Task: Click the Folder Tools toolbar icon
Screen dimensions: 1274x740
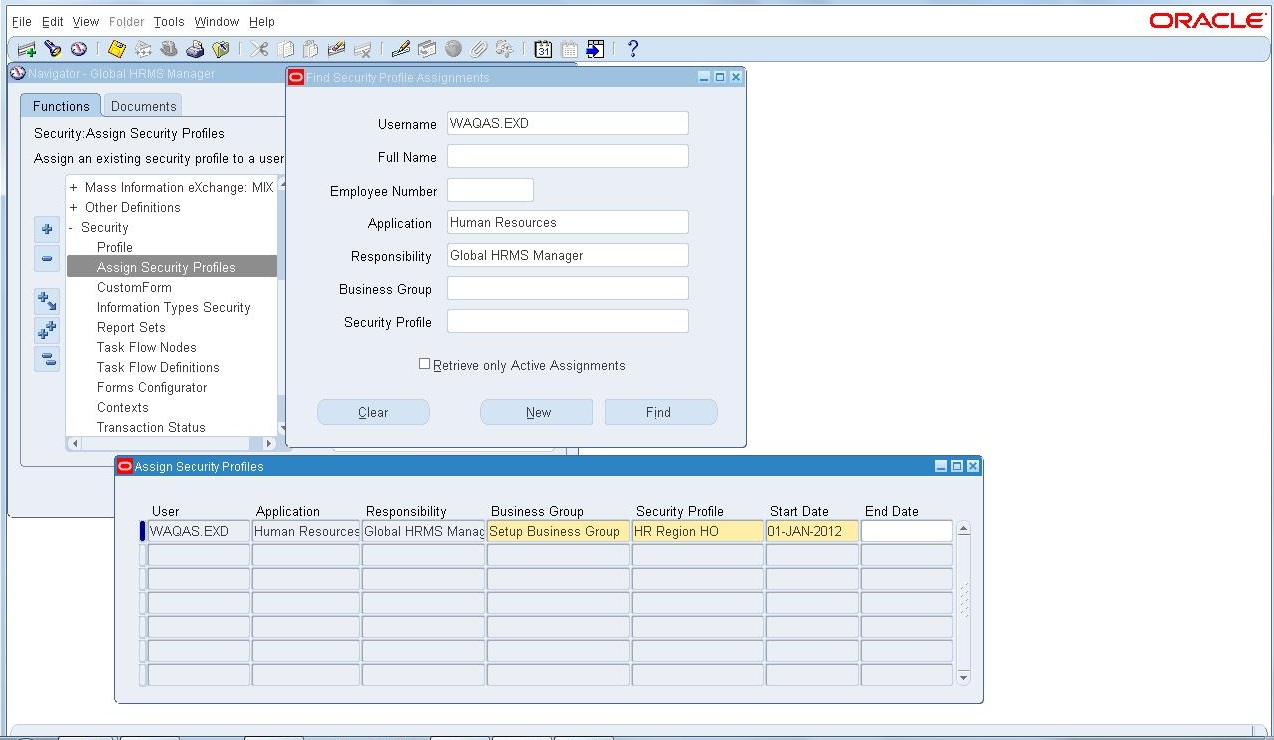Action: tap(504, 49)
